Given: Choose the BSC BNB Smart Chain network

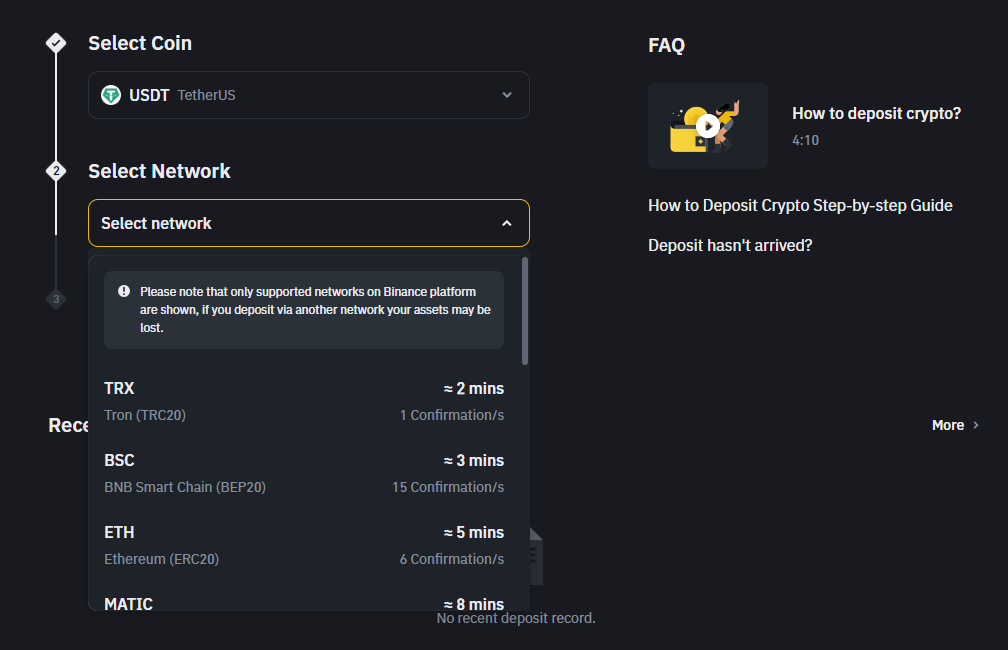Looking at the screenshot, I should point(304,473).
